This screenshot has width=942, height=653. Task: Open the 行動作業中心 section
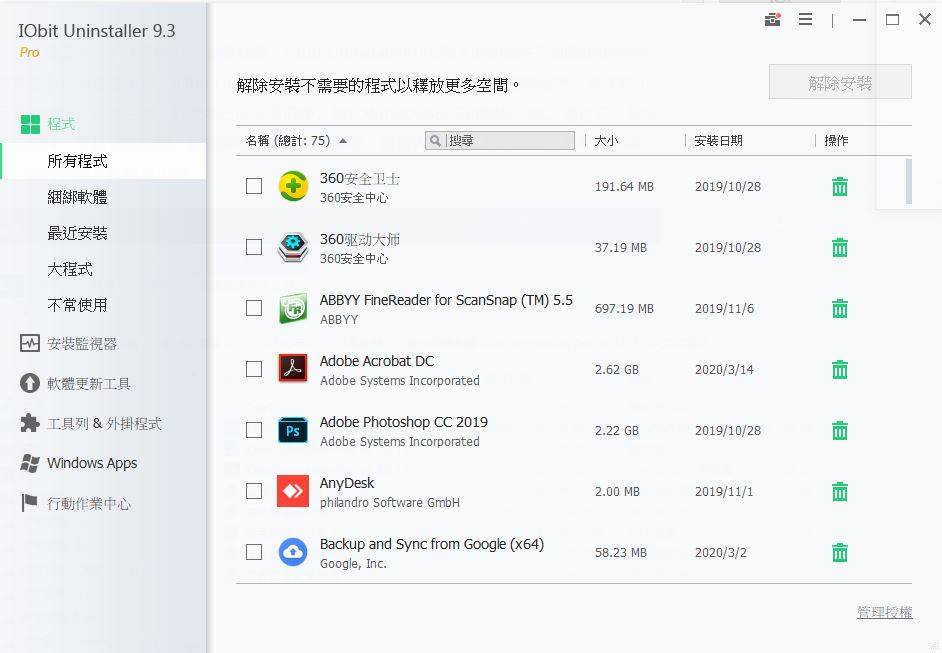click(89, 504)
